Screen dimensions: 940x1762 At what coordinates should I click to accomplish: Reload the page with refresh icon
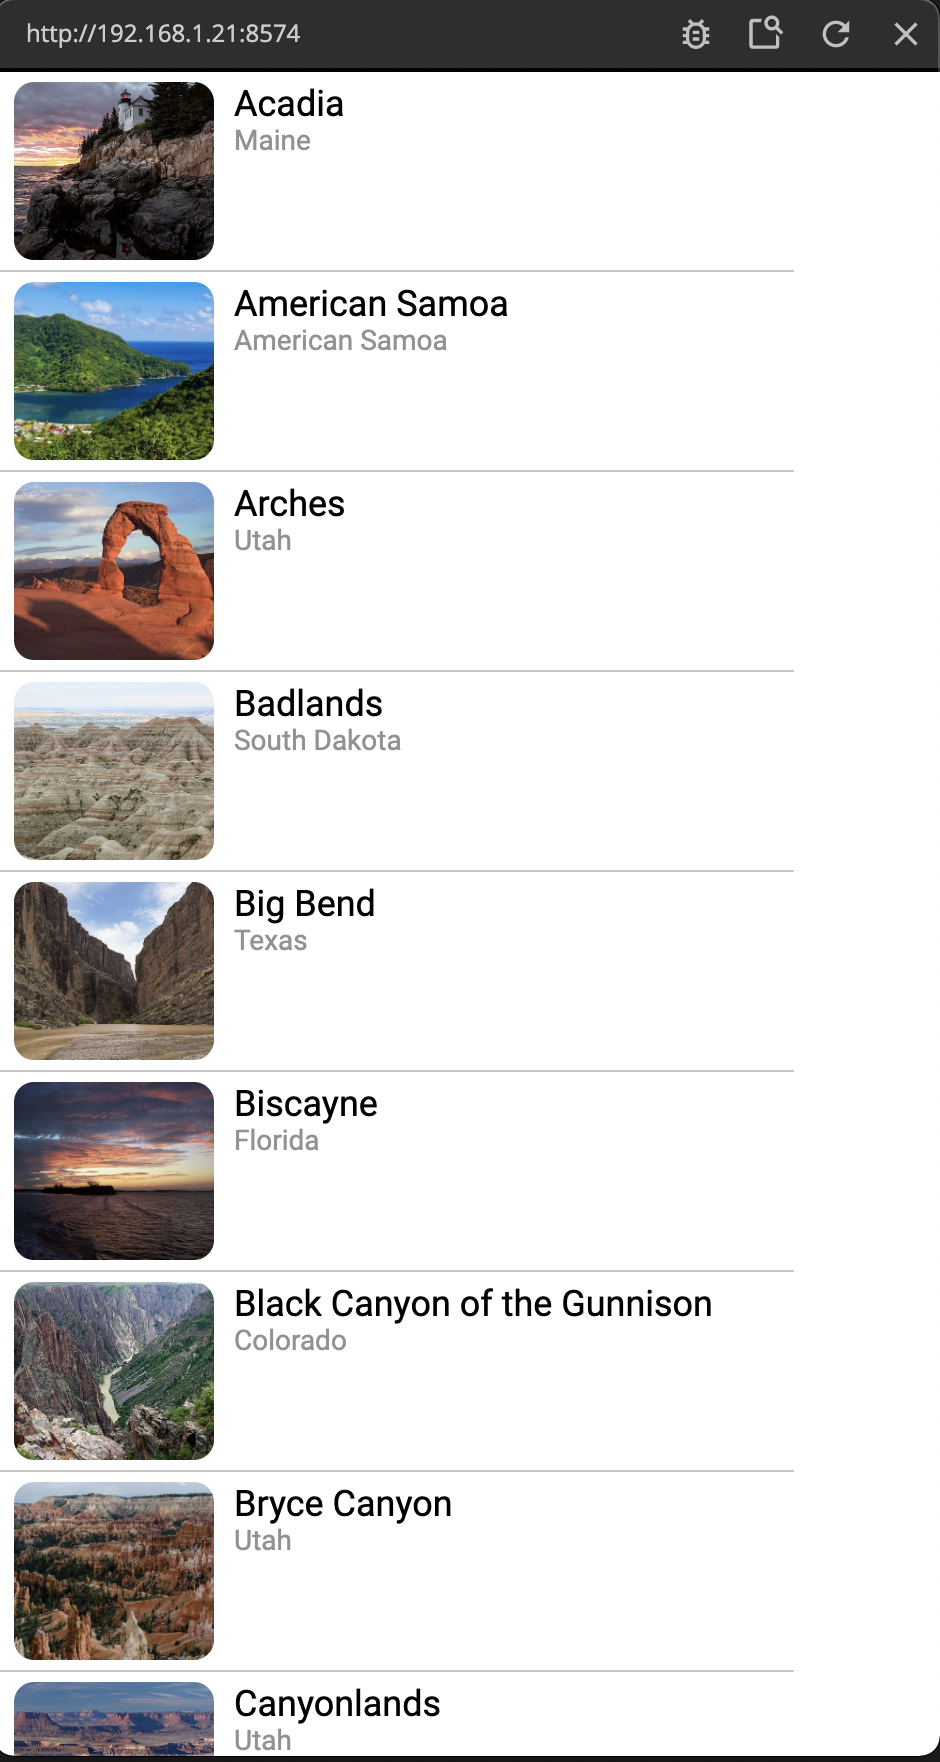point(836,35)
